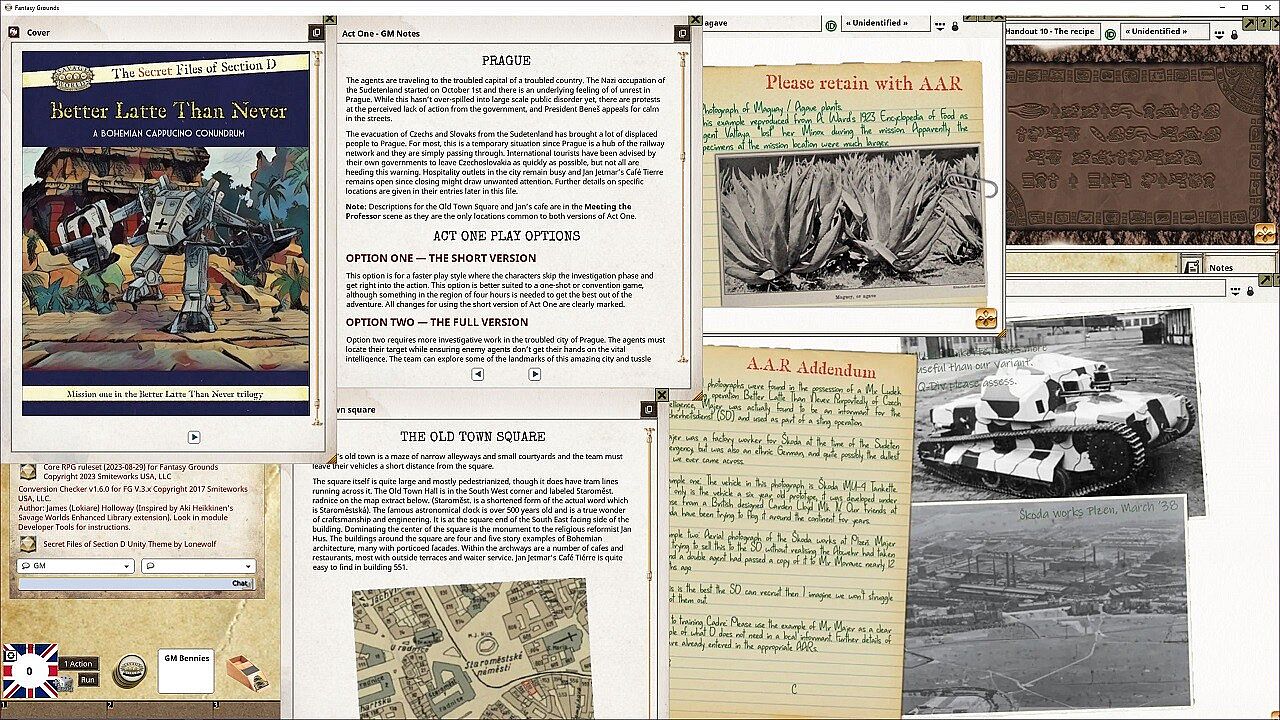This screenshot has height=720, width=1280.
Task: Close the Cover window
Action: pos(330,19)
